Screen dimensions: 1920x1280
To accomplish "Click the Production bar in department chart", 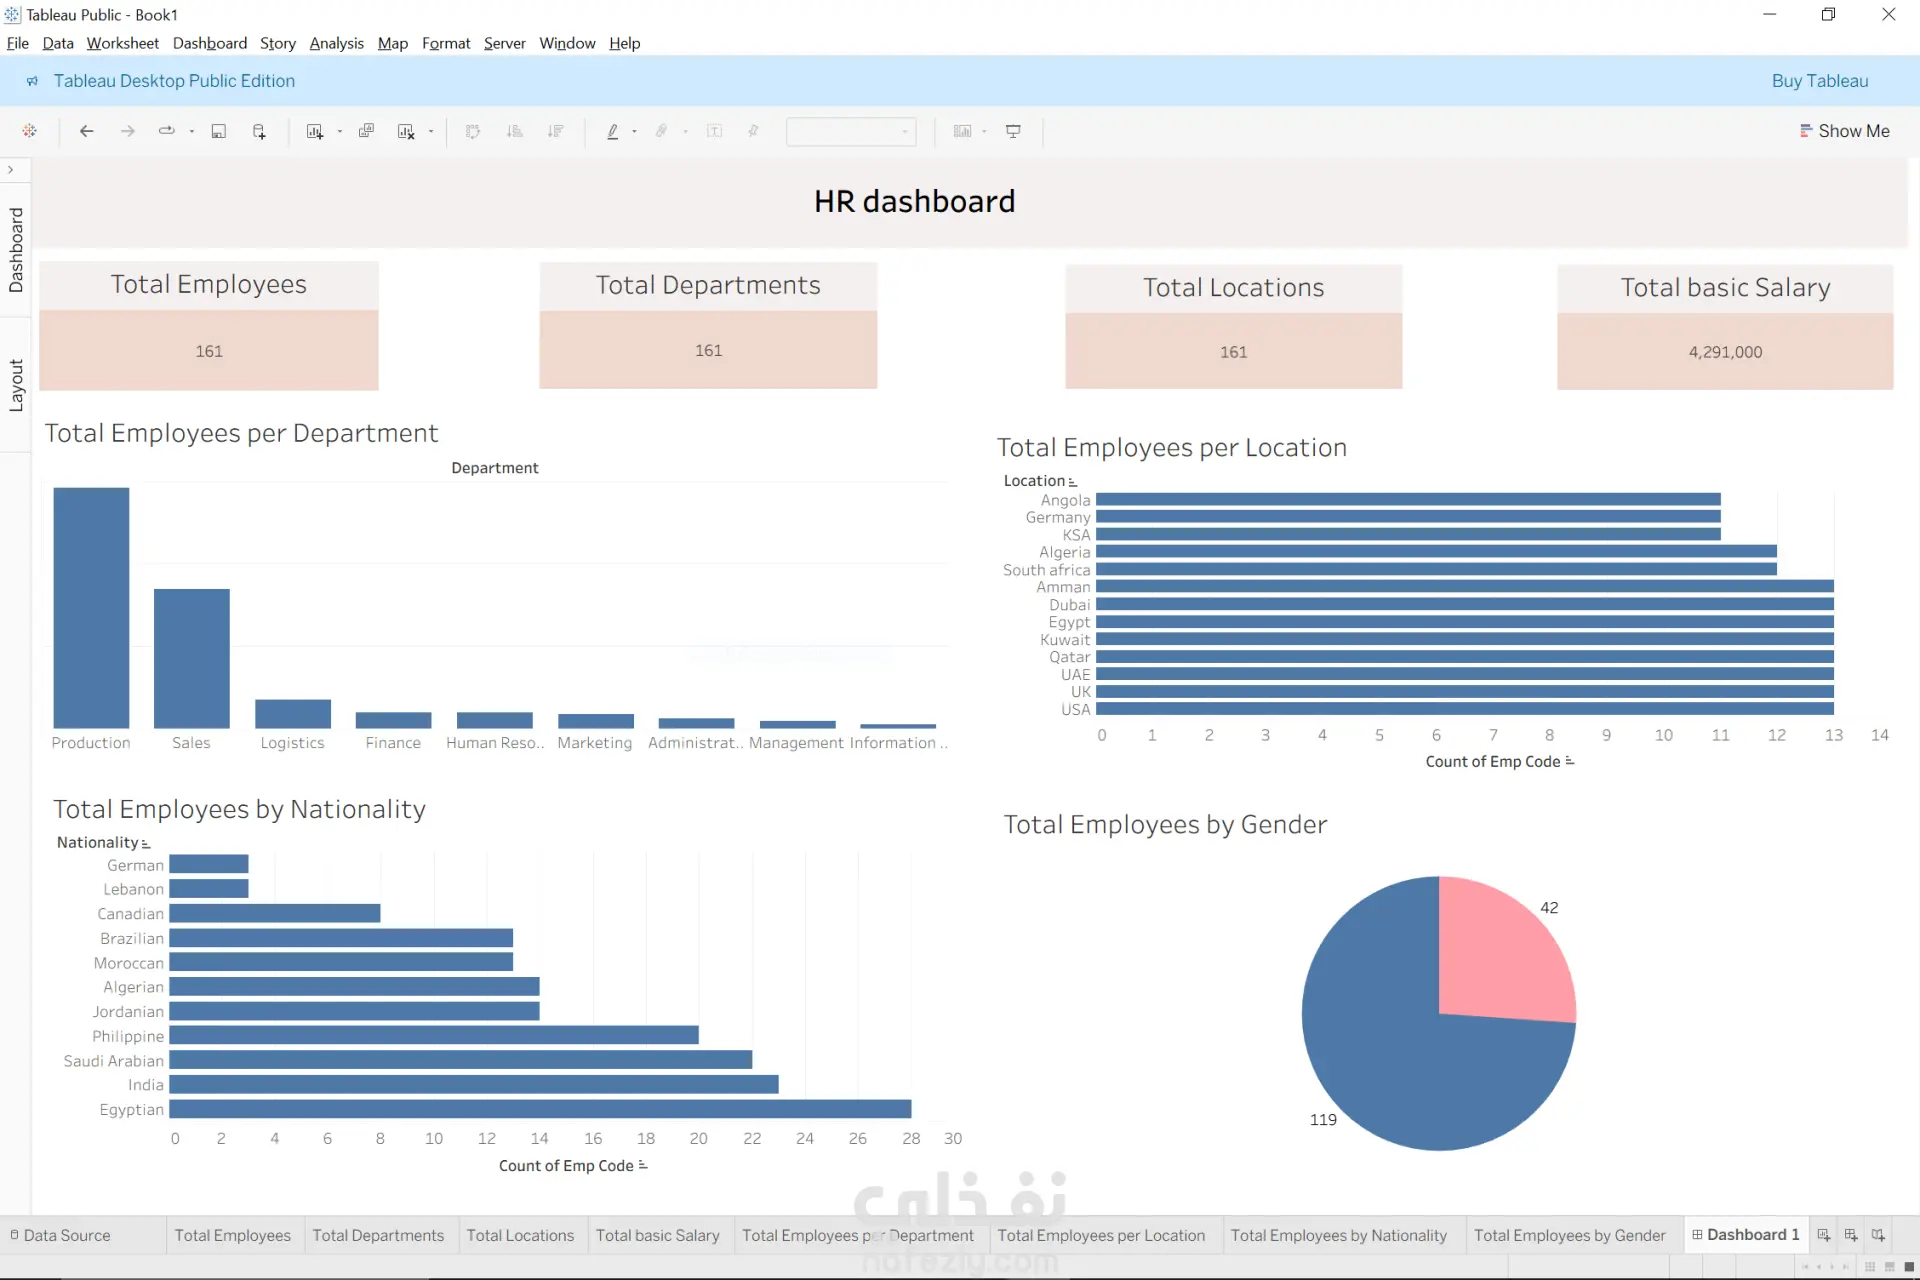I will 91,608.
